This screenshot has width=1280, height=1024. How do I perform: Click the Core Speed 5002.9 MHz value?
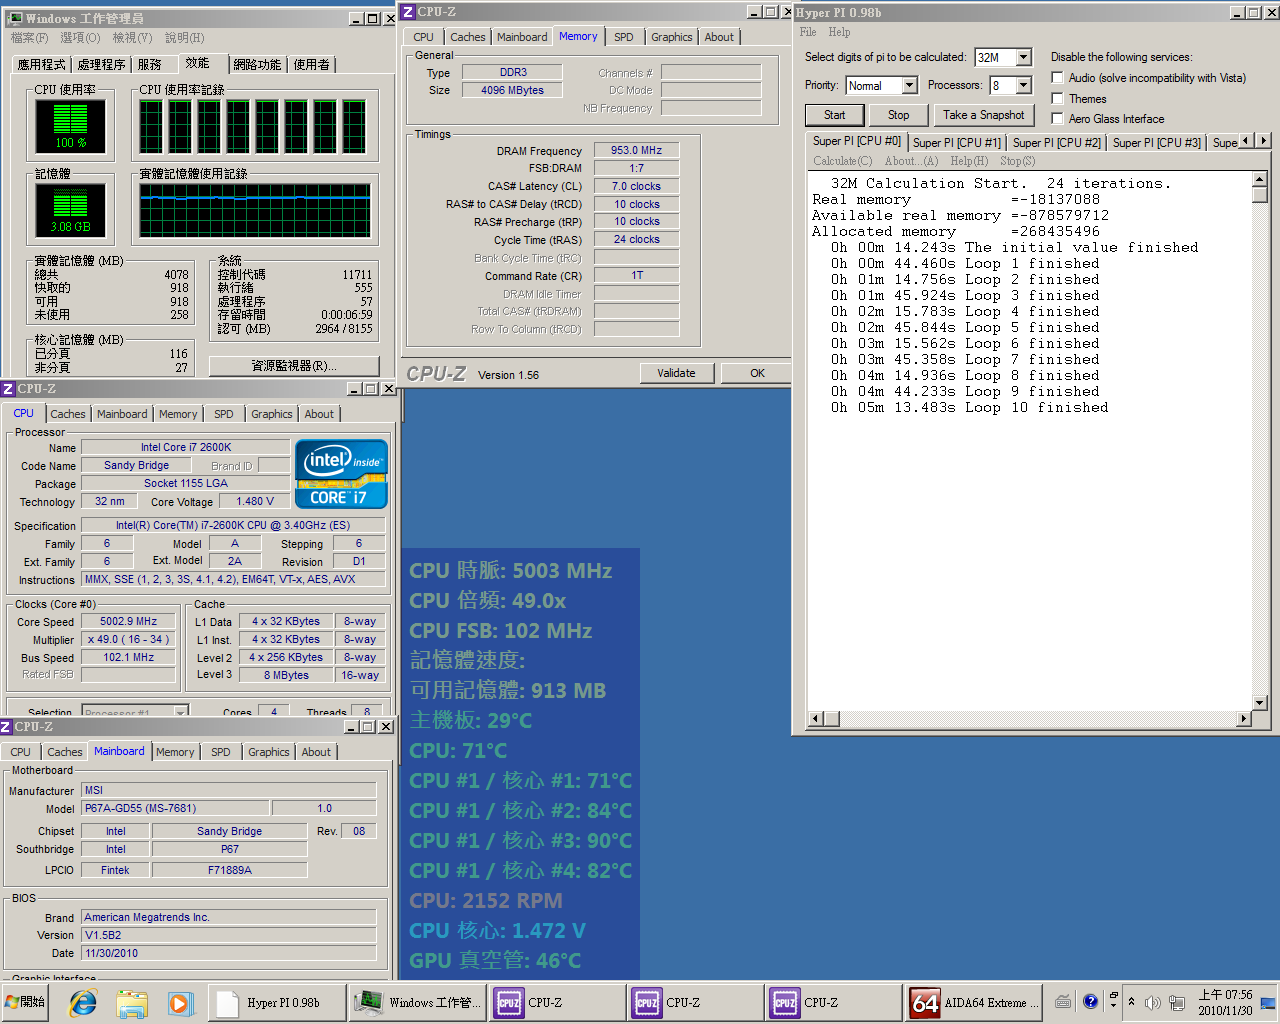point(129,621)
